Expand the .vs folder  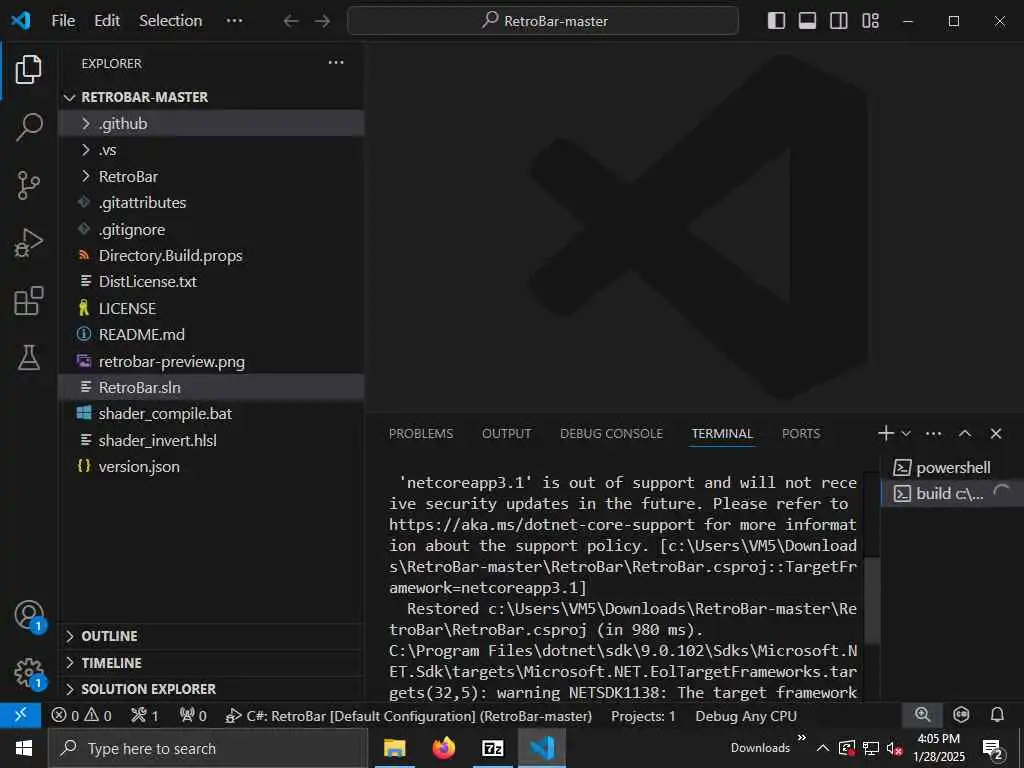(x=211, y=150)
